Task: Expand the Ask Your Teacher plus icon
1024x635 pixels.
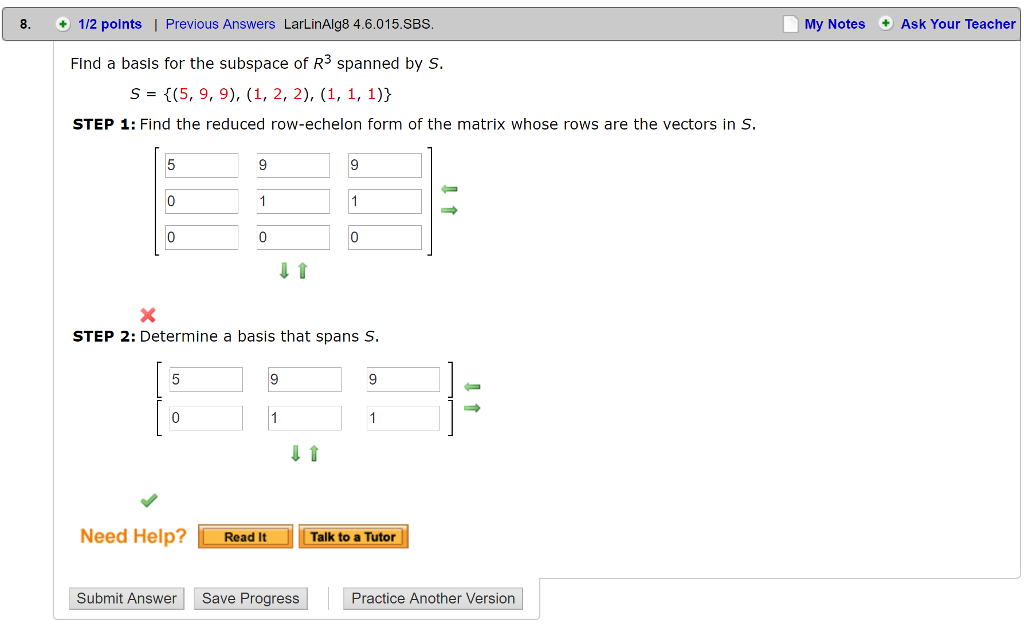Action: click(886, 24)
